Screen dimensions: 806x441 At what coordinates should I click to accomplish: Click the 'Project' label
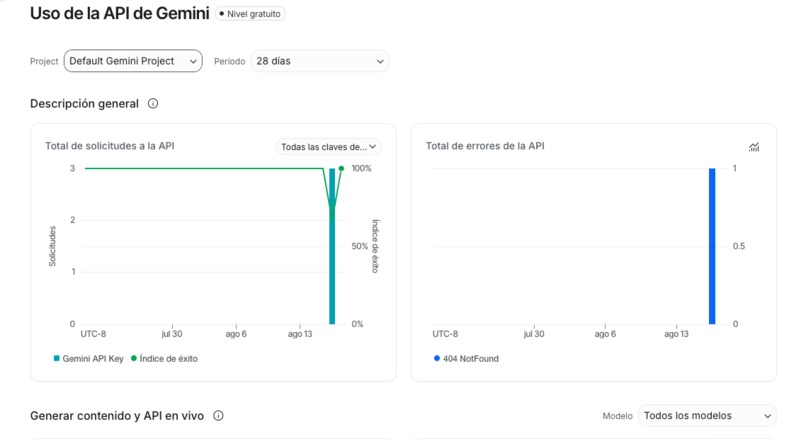tap(44, 61)
